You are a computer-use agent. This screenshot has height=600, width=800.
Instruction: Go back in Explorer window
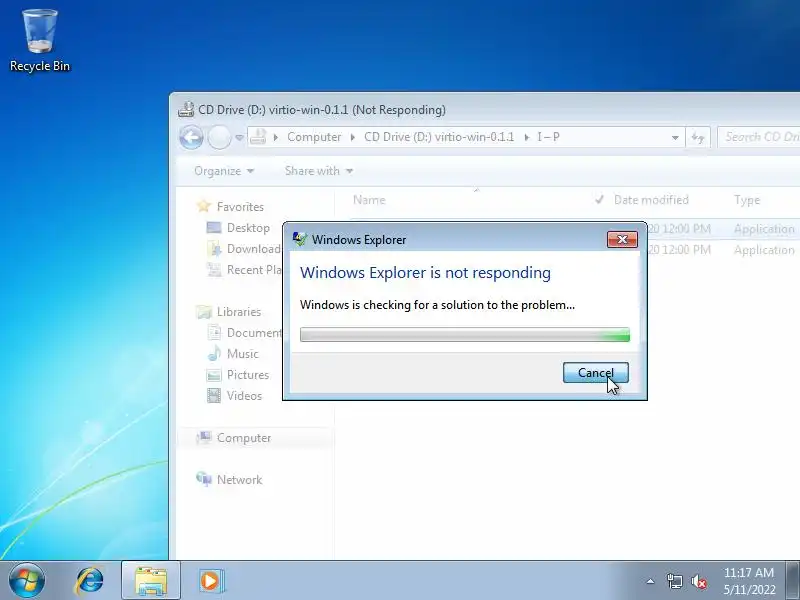click(192, 137)
